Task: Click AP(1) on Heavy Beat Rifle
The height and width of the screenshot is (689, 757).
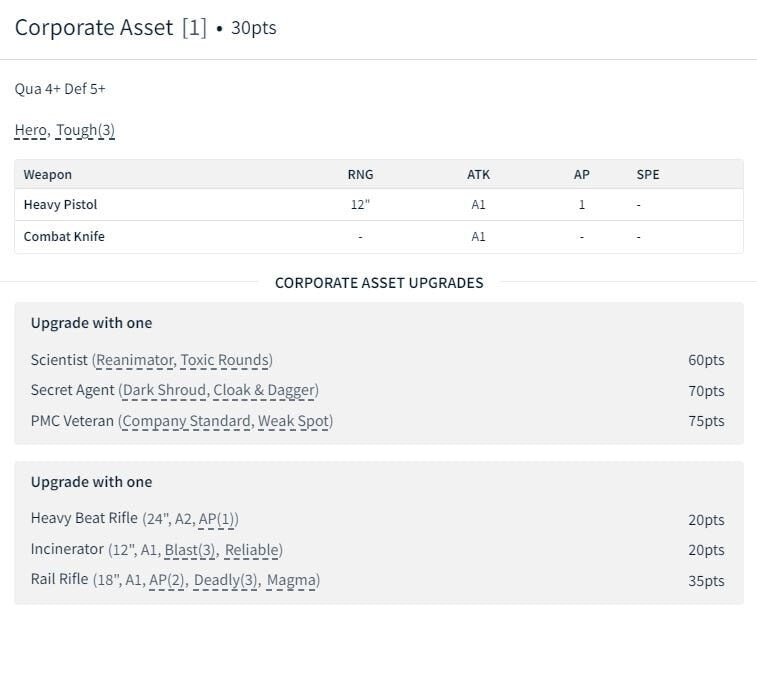Action: point(217,519)
